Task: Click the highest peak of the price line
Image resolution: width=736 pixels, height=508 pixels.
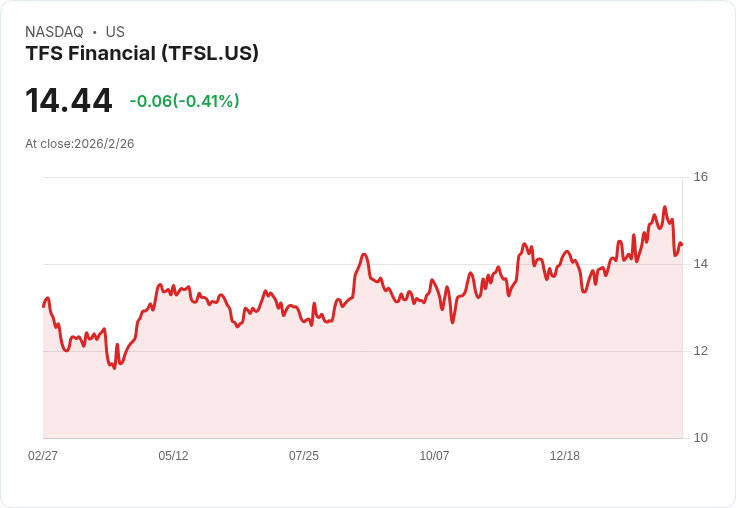Action: [664, 208]
